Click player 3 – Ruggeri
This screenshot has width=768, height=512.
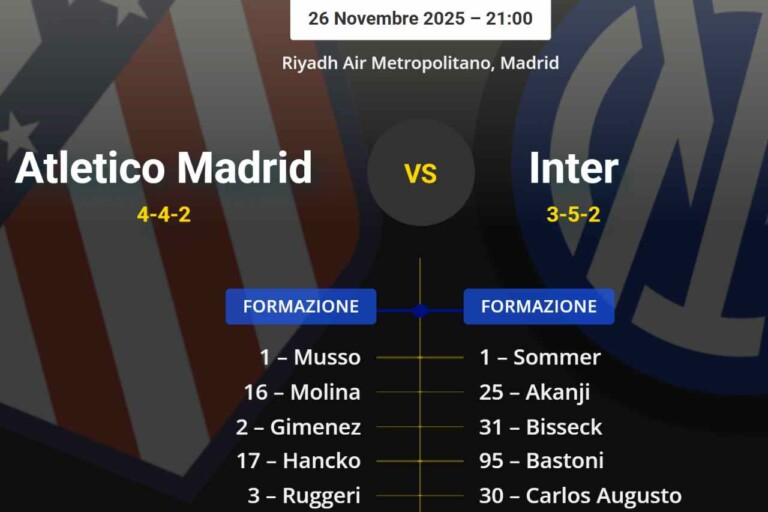tap(304, 495)
